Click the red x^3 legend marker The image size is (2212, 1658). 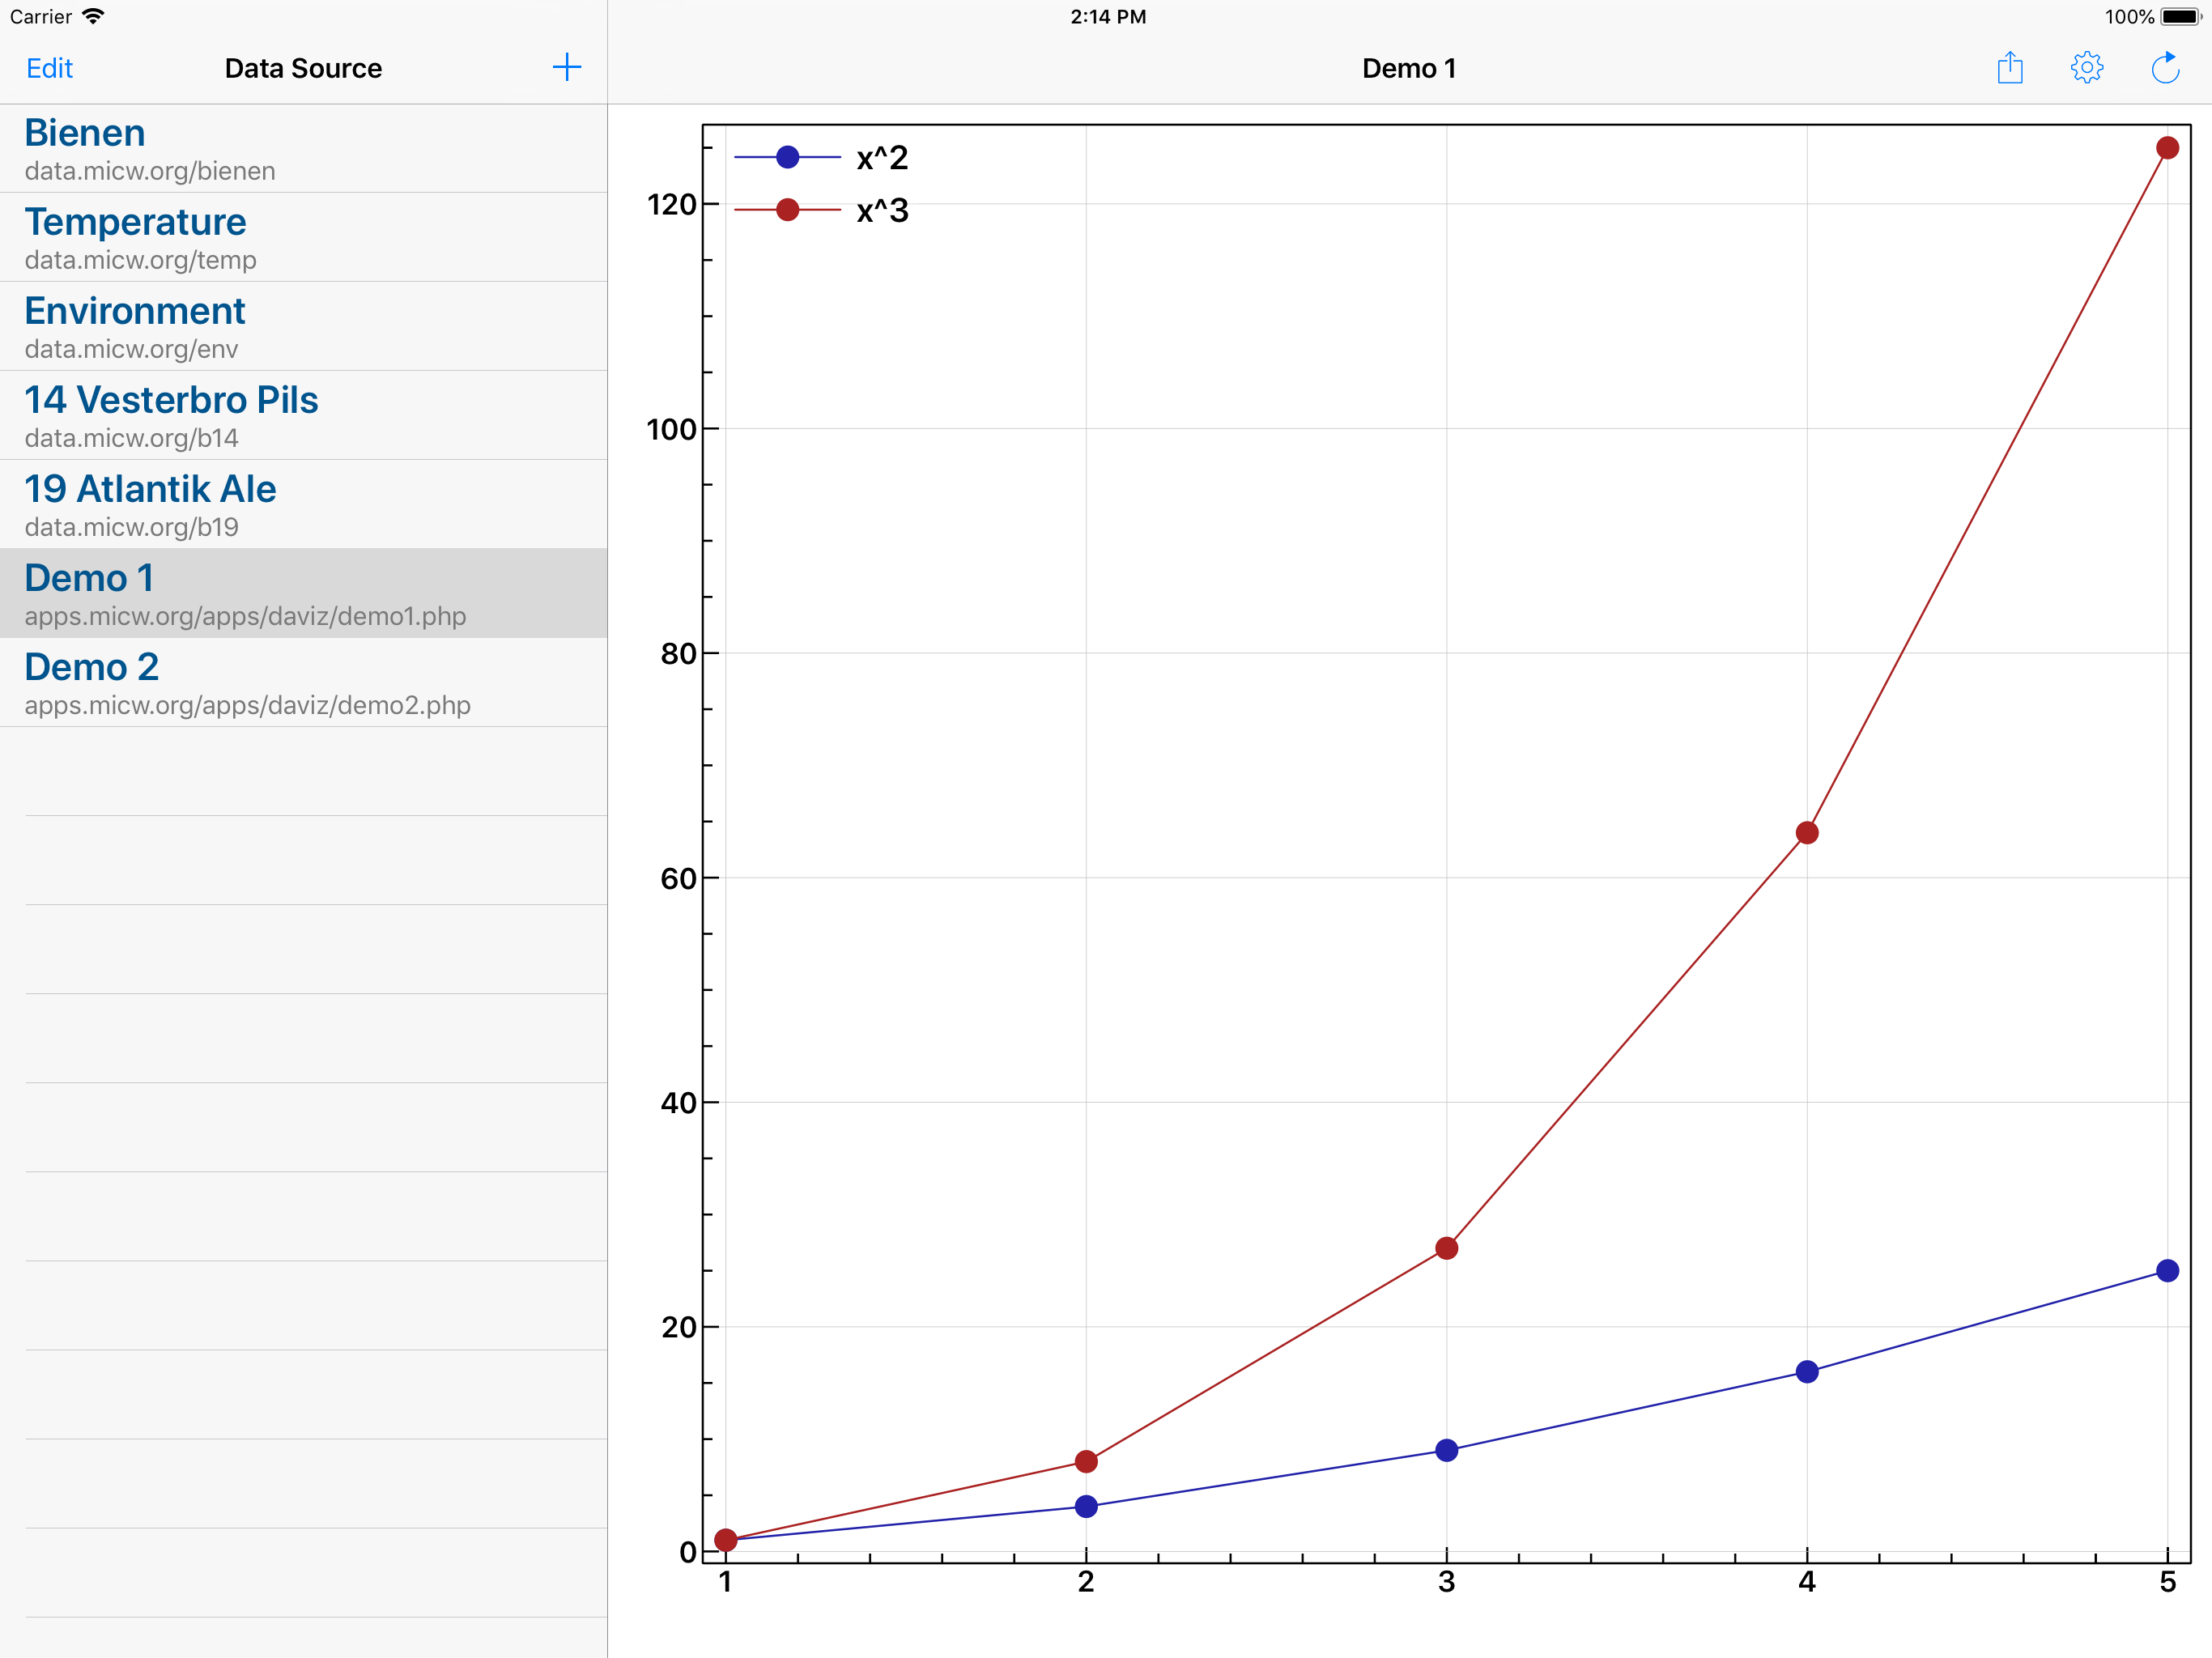pos(787,210)
